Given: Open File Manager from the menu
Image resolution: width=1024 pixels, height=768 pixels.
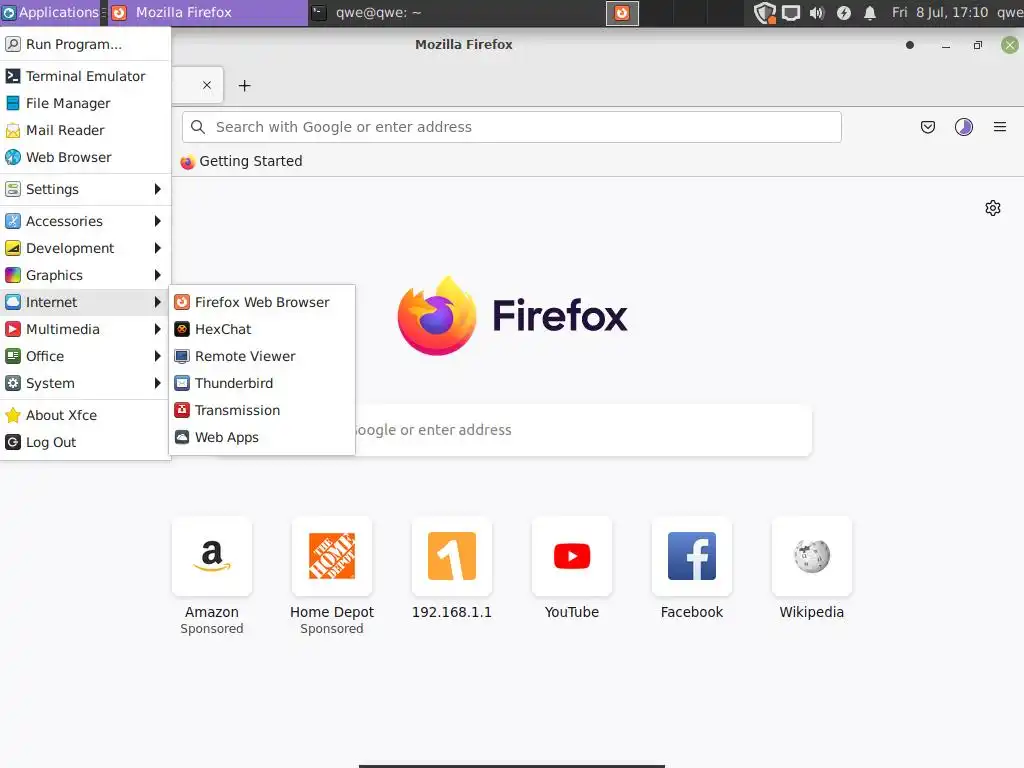Looking at the screenshot, I should point(85,103).
